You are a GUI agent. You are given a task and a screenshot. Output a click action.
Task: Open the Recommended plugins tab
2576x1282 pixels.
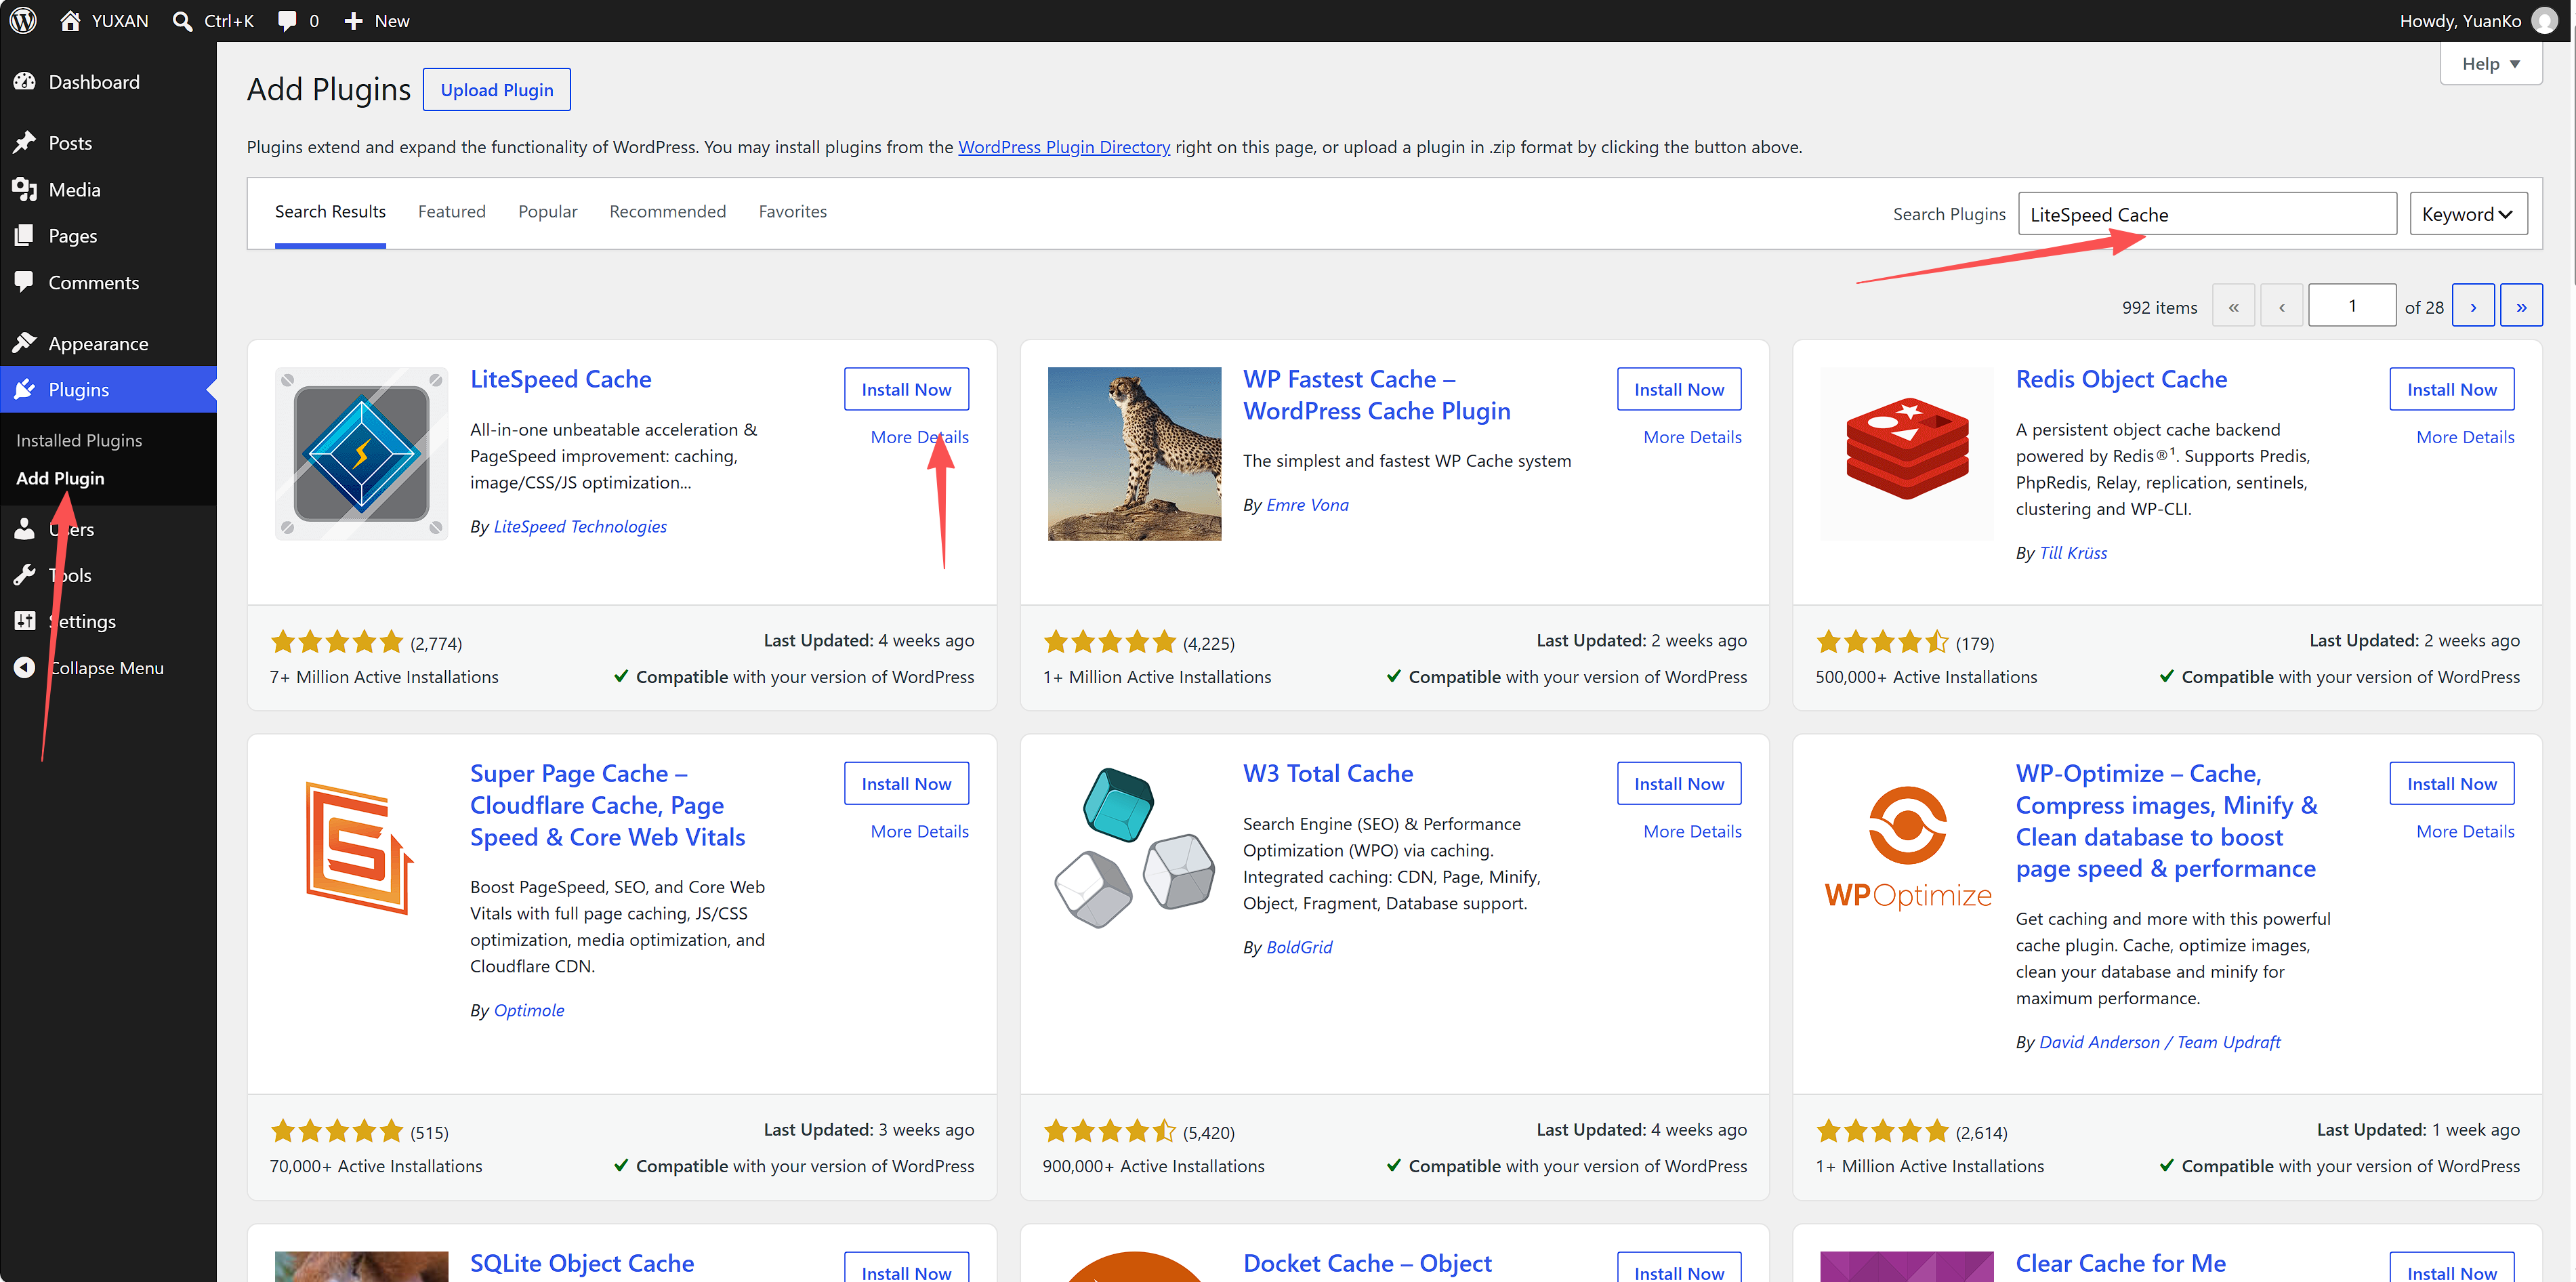668,212
